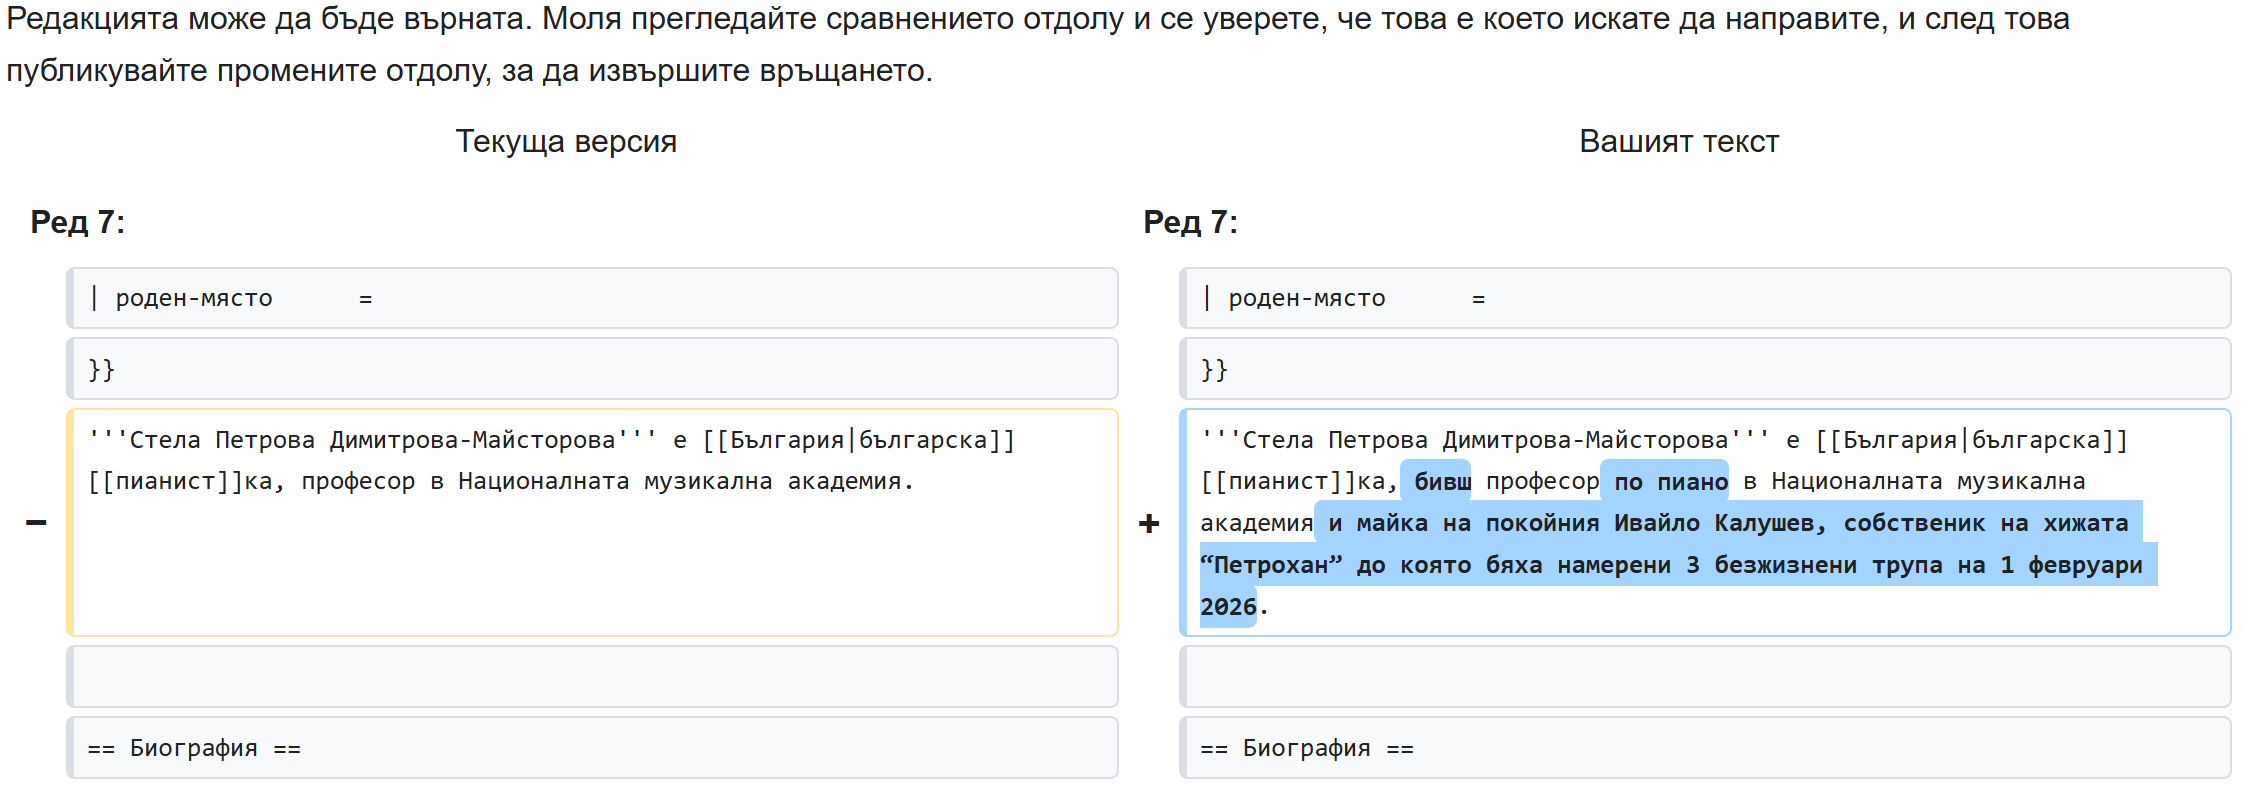Click the highlighted year "2026"
The width and height of the screenshot is (2244, 795).
point(1228,607)
